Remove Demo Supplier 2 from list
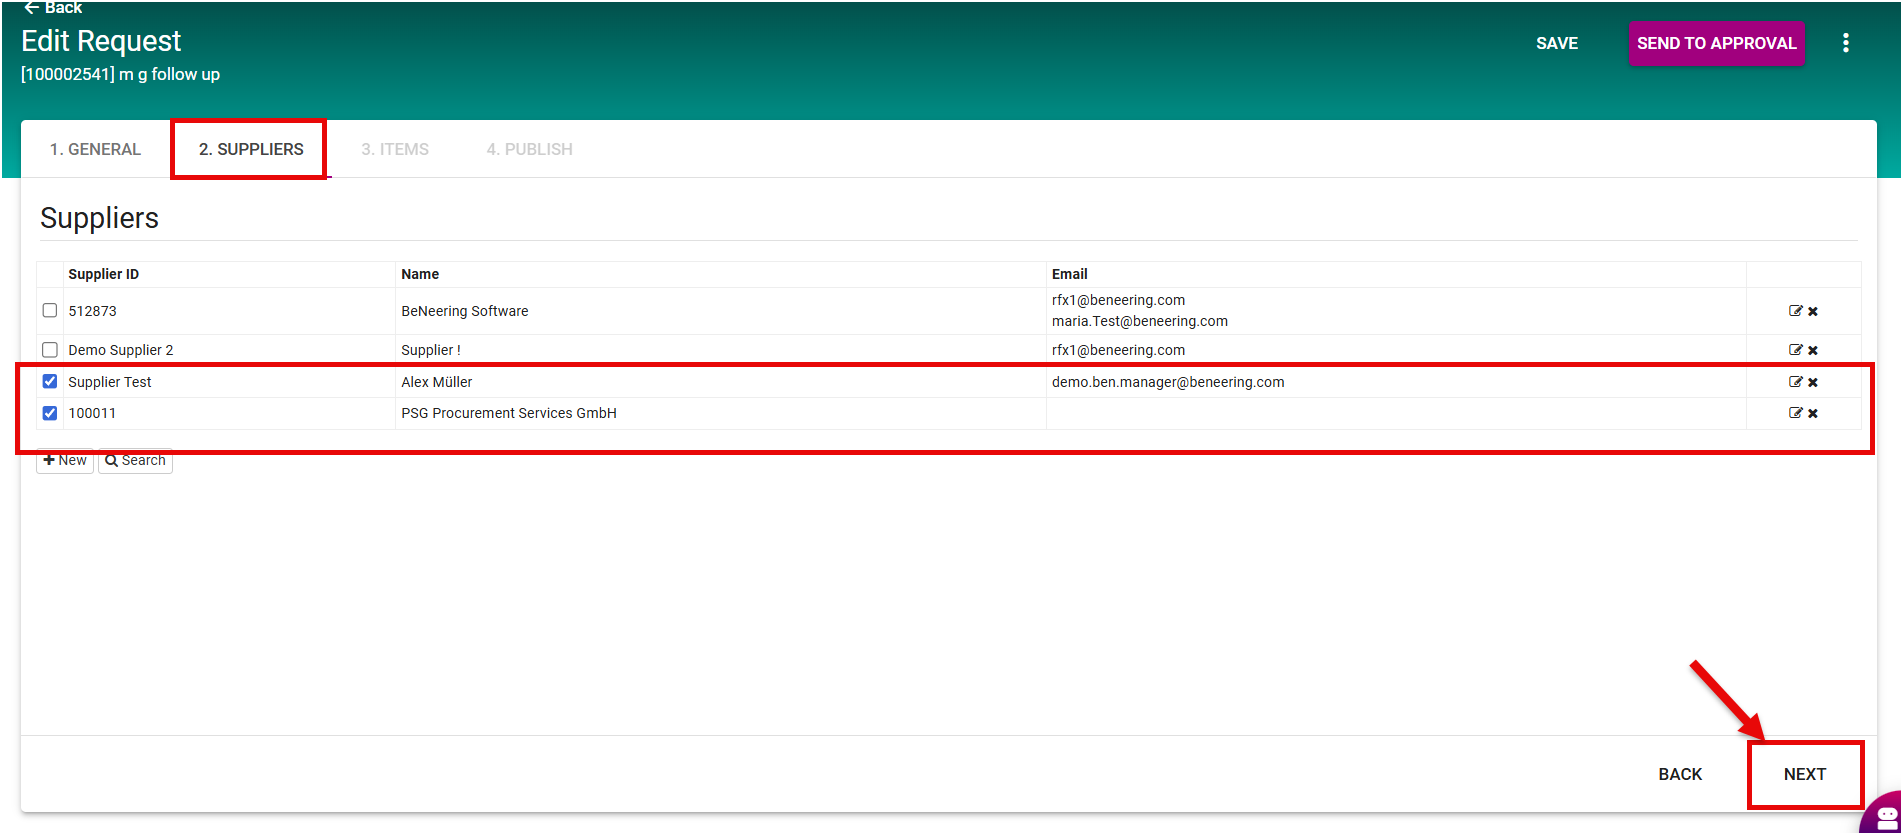1903x835 pixels. tap(1813, 351)
